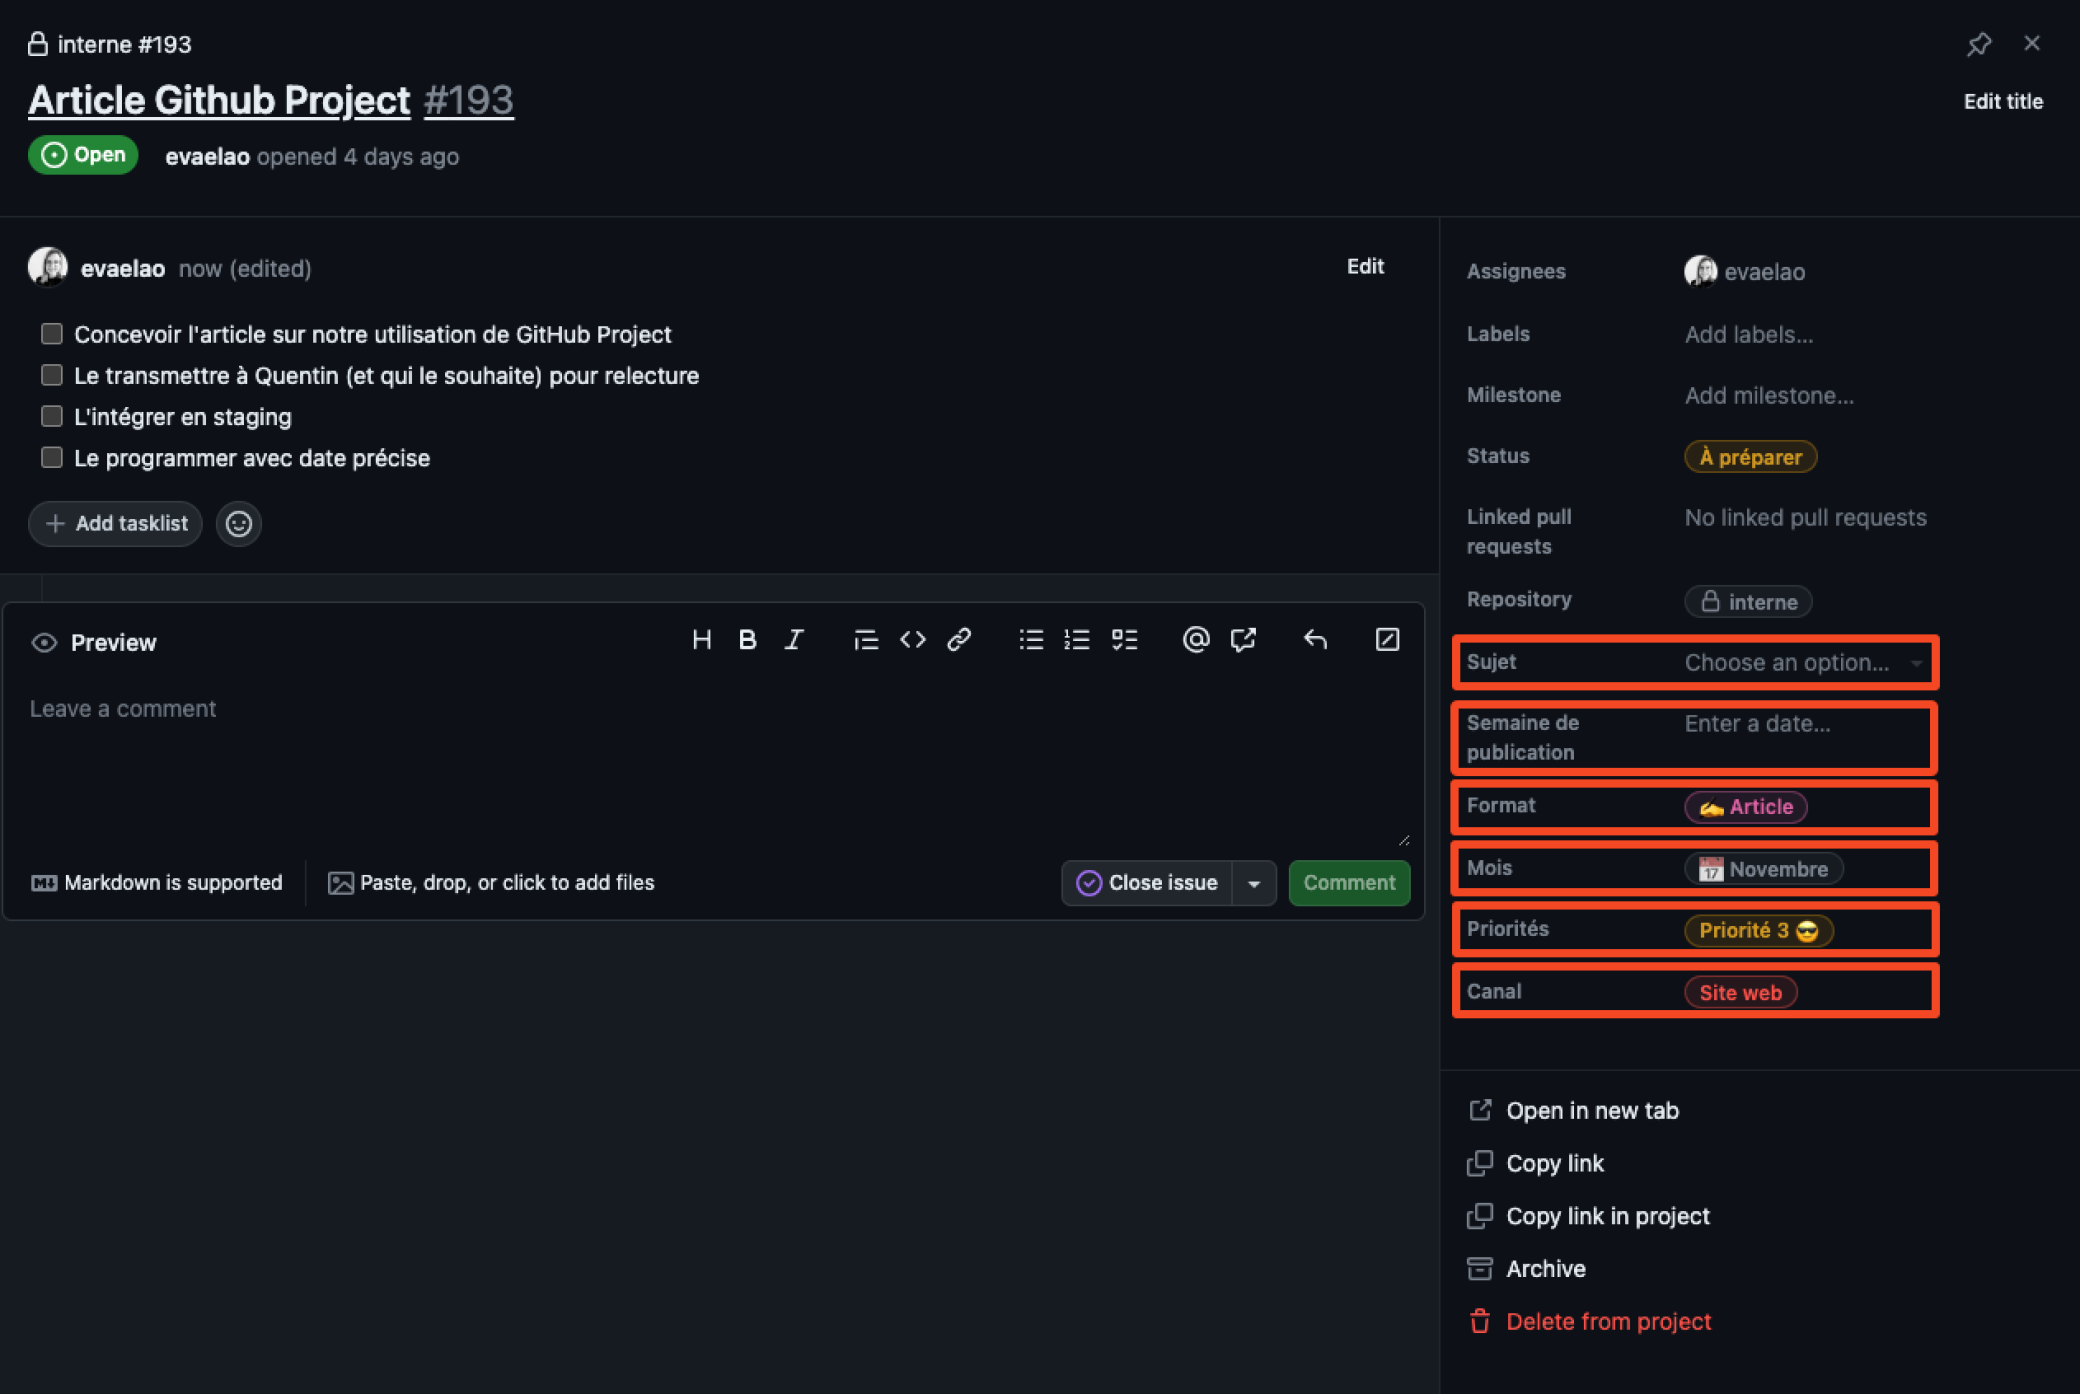Image resolution: width=2080 pixels, height=1394 pixels.
Task: Mention a user with the @ icon
Action: 1195,640
